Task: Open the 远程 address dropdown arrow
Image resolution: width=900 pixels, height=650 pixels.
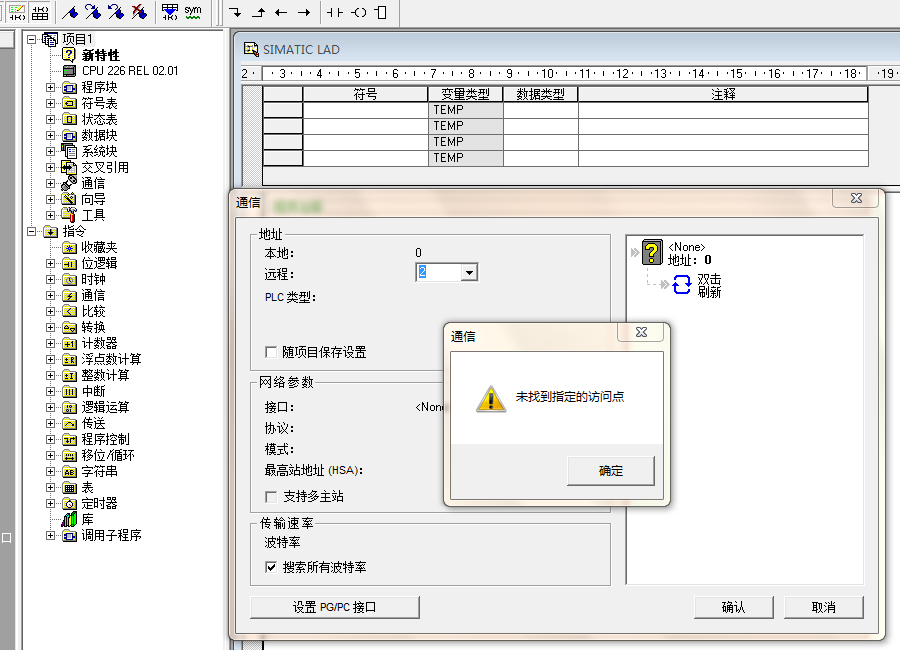Action: (x=470, y=273)
